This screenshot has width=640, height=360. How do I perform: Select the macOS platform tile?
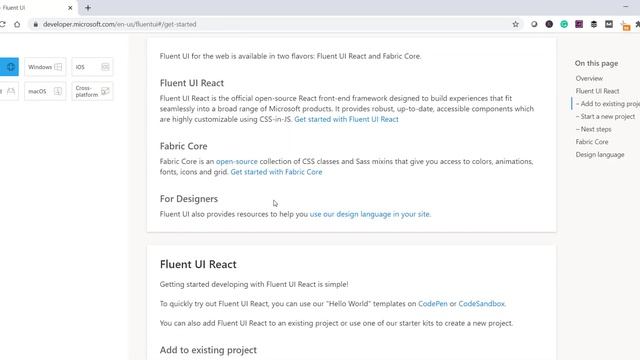45,91
